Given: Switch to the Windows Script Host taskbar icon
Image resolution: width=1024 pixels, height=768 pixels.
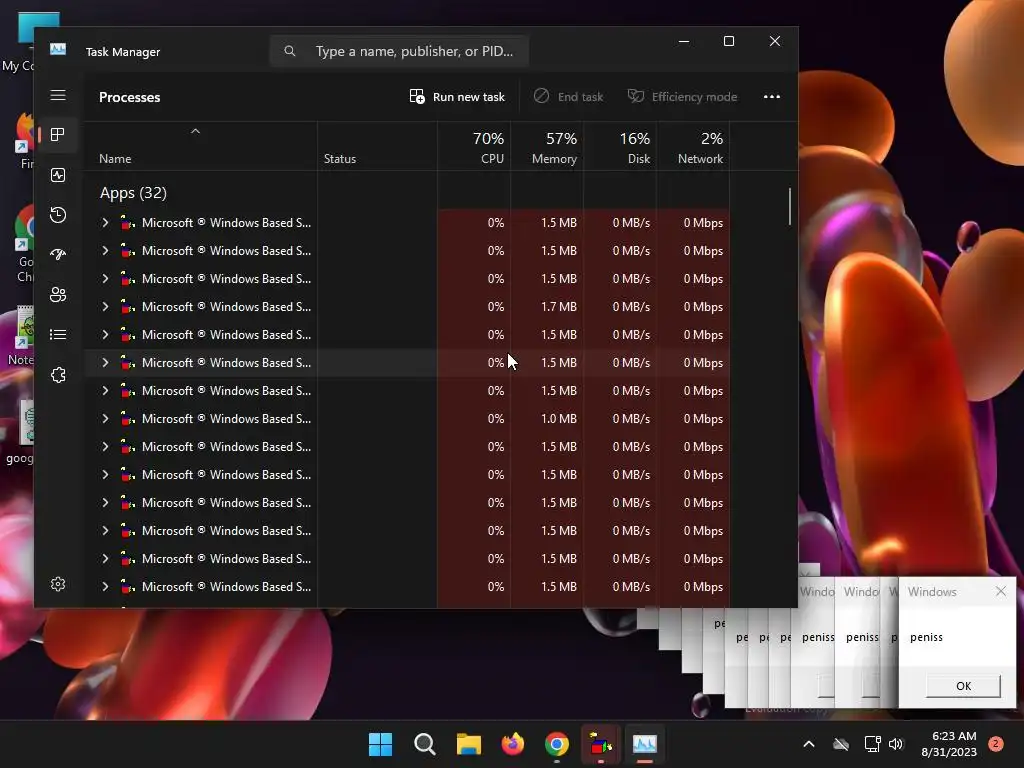Looking at the screenshot, I should [x=600, y=744].
